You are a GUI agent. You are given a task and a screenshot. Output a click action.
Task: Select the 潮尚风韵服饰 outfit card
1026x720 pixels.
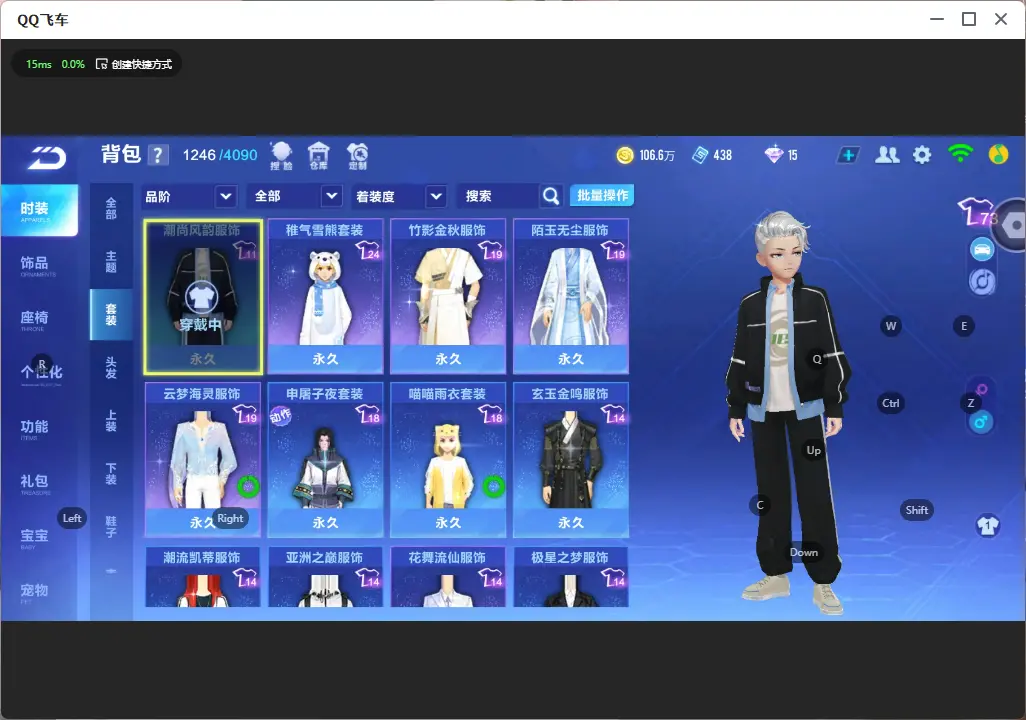pos(203,297)
